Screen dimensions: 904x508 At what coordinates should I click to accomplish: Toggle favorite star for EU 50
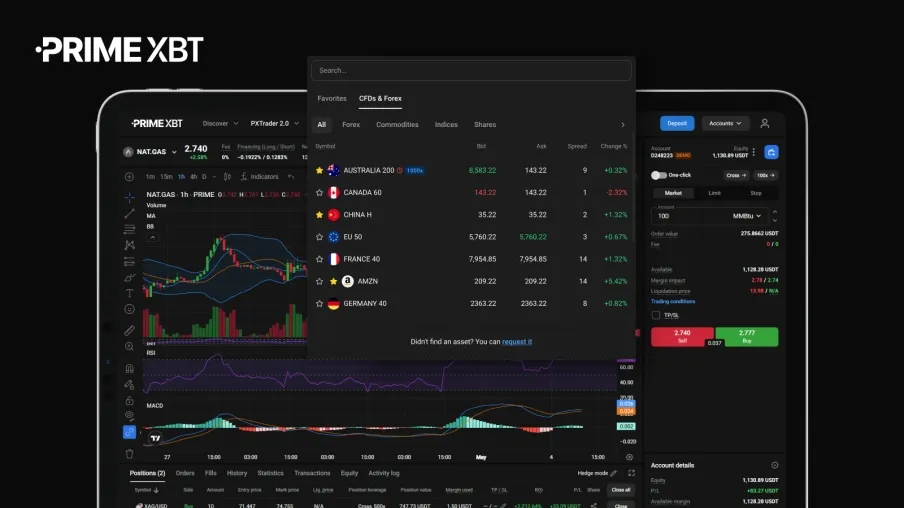coord(319,237)
